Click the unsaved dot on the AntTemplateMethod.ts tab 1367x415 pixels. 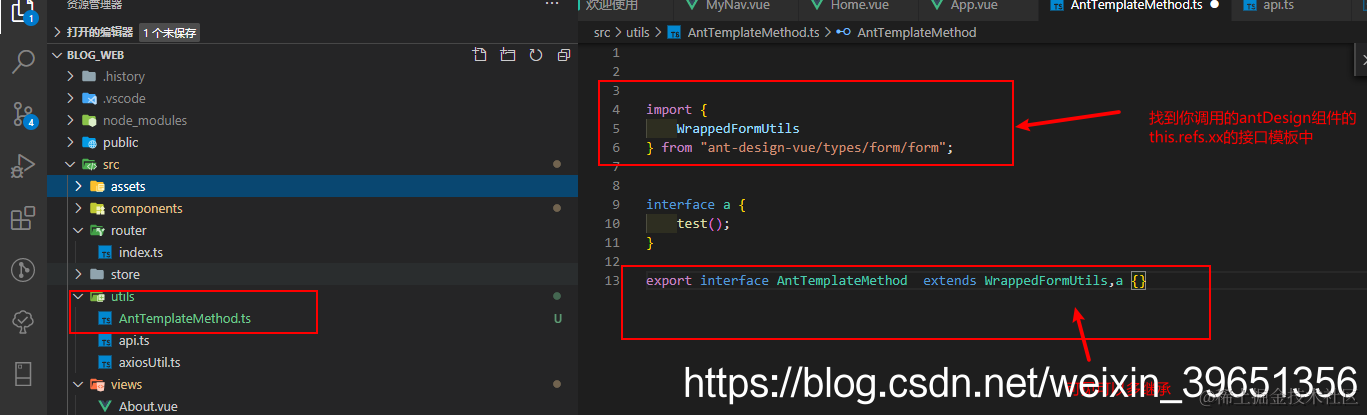(x=1214, y=5)
